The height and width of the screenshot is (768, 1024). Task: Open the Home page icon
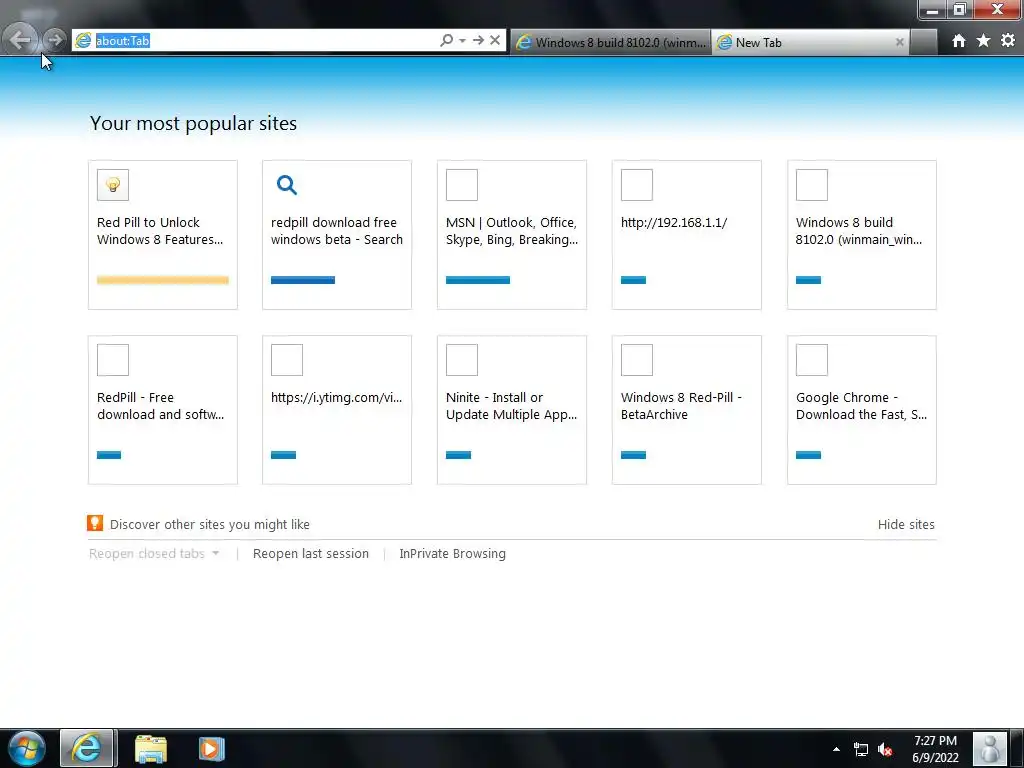959,41
